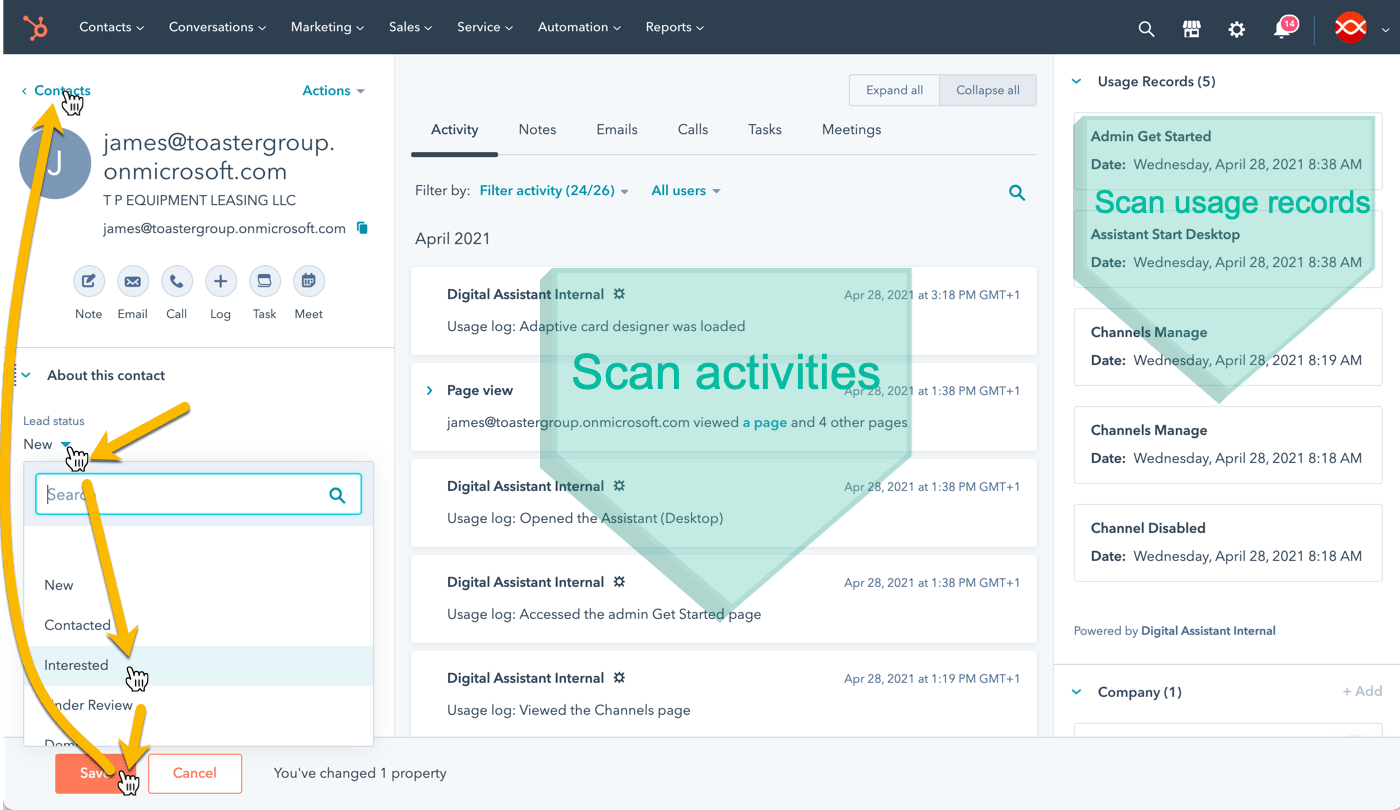Select Contacted lead status option
1400x810 pixels.
(x=199, y=625)
